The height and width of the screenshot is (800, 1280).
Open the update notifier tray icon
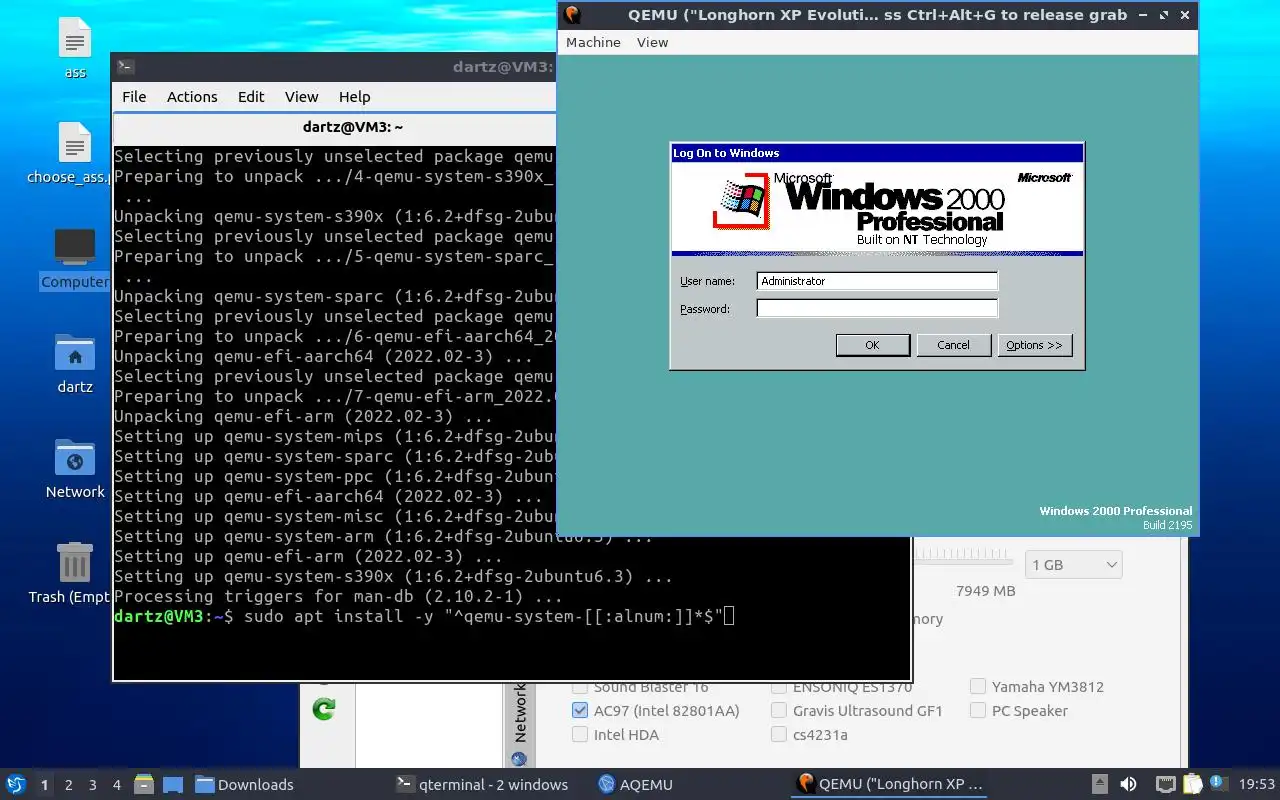(x=1218, y=783)
